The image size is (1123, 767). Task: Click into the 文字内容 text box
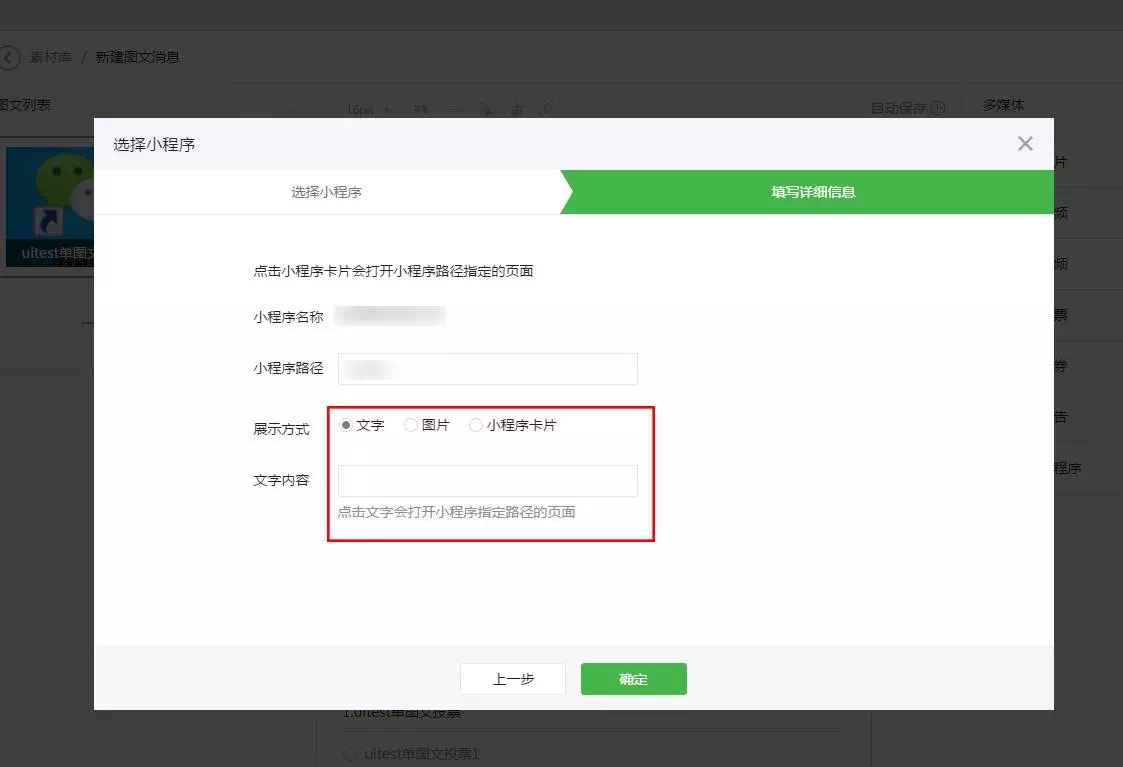coord(487,481)
